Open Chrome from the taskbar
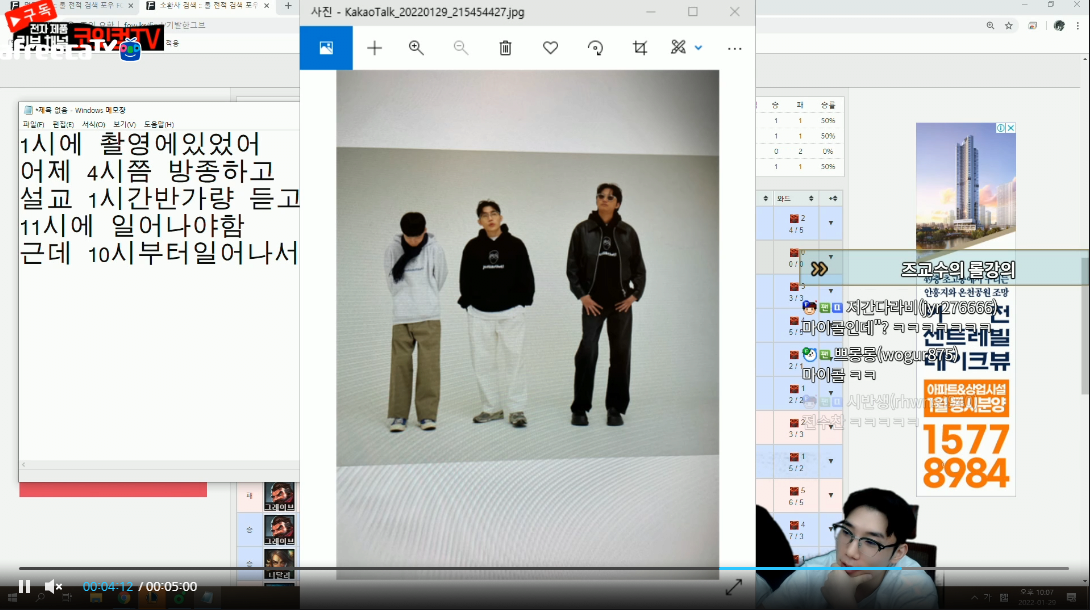Image resolution: width=1090 pixels, height=610 pixels. coord(124,598)
